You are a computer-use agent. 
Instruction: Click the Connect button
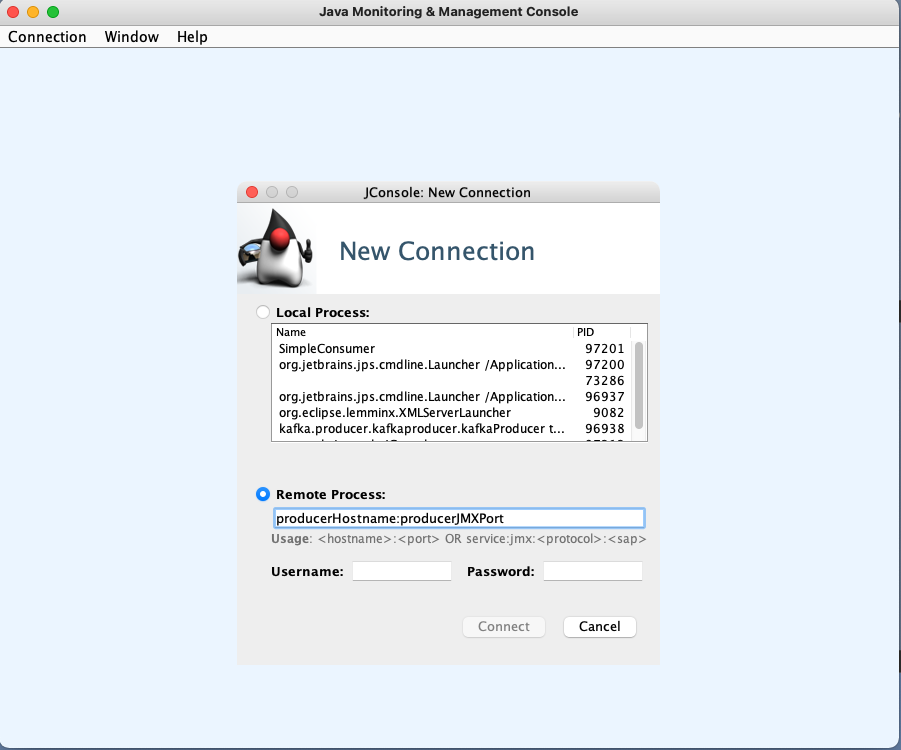(x=503, y=627)
